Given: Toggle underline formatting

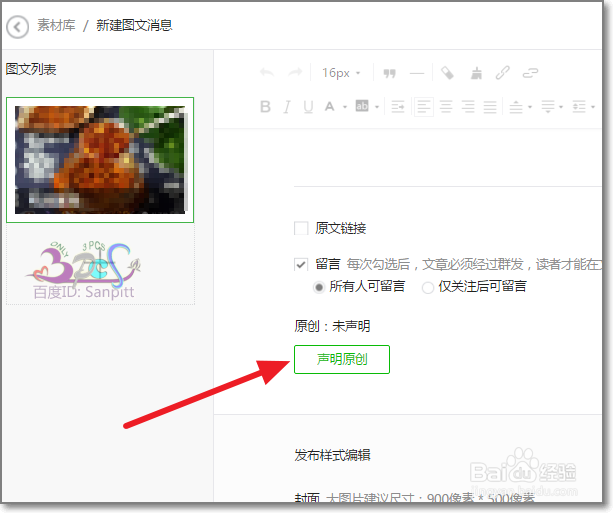Looking at the screenshot, I should pyautogui.click(x=308, y=107).
